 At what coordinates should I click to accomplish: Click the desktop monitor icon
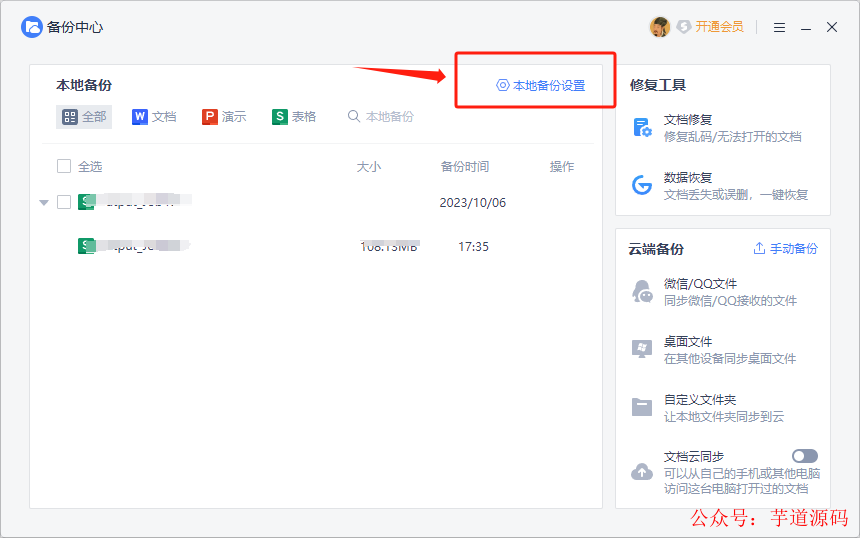642,349
